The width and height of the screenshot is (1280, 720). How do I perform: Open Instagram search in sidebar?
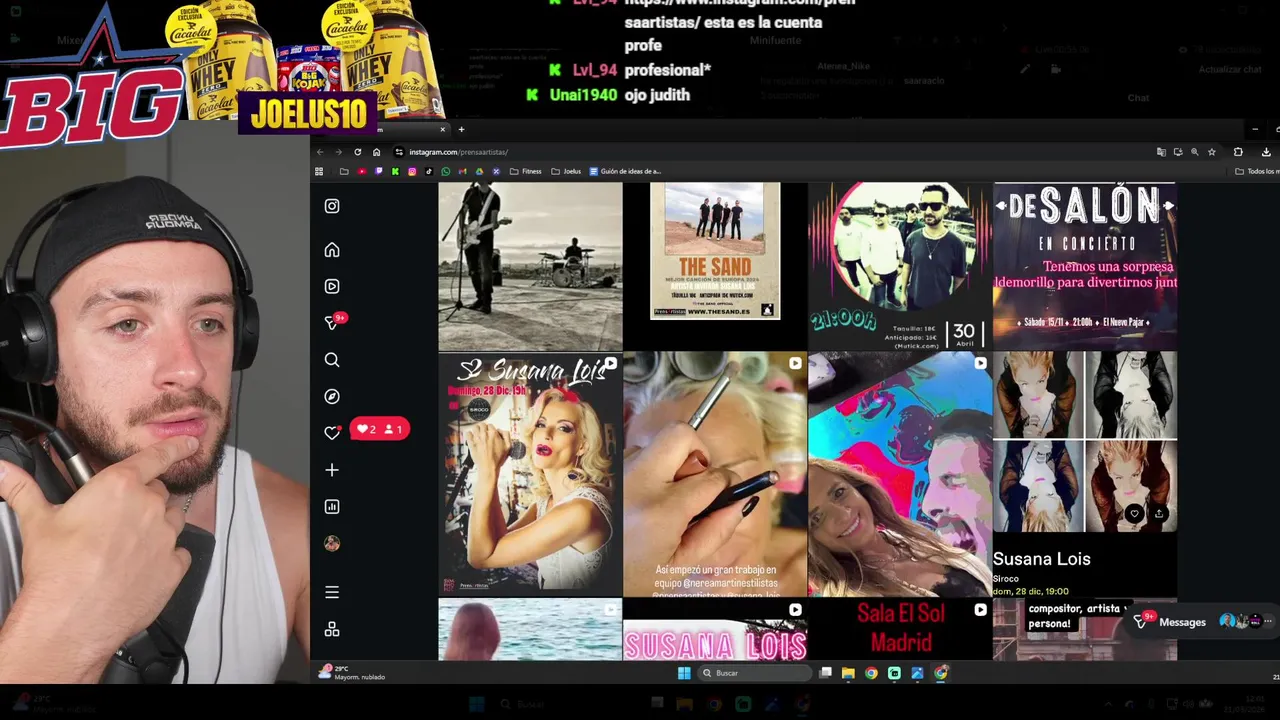tap(332, 360)
